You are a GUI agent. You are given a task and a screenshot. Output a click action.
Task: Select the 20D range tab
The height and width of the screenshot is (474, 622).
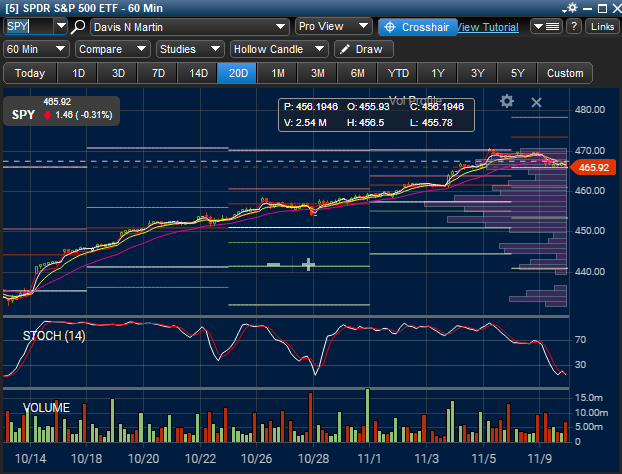238,73
